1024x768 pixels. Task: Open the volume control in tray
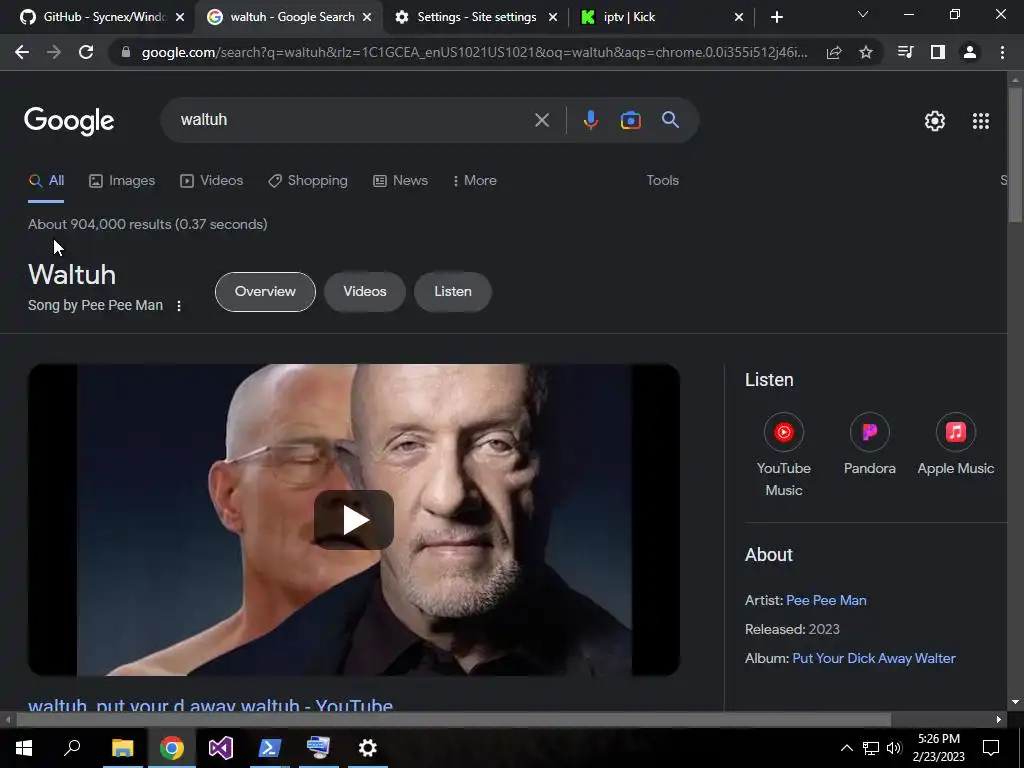pyautogui.click(x=894, y=748)
